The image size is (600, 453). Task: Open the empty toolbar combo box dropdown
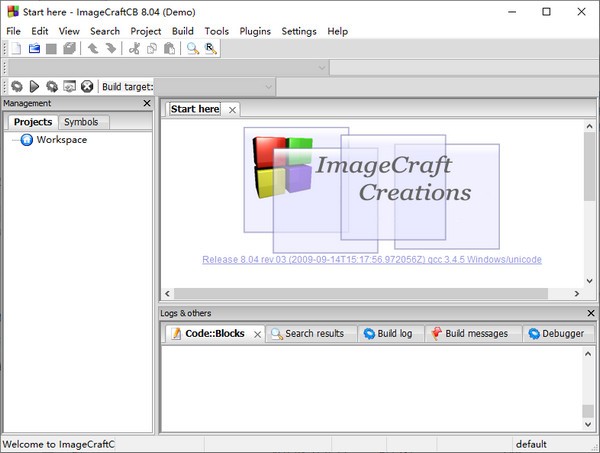322,67
